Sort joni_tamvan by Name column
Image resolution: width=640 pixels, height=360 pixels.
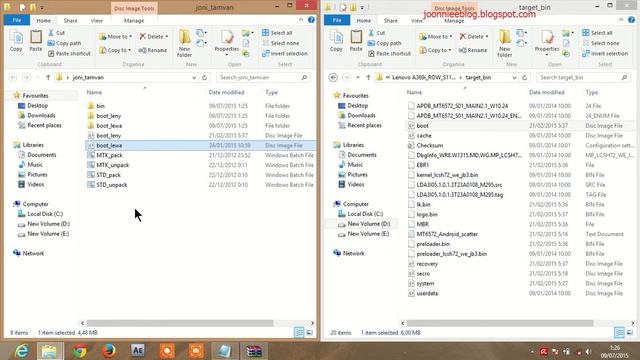click(x=94, y=92)
